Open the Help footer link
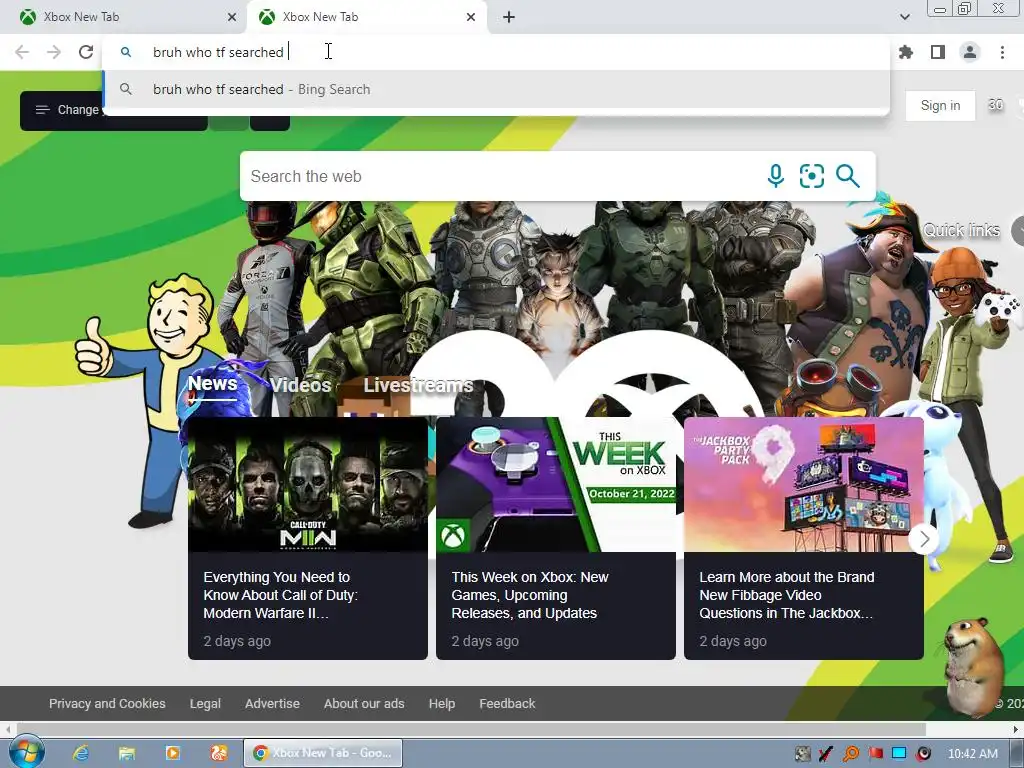 coord(441,703)
